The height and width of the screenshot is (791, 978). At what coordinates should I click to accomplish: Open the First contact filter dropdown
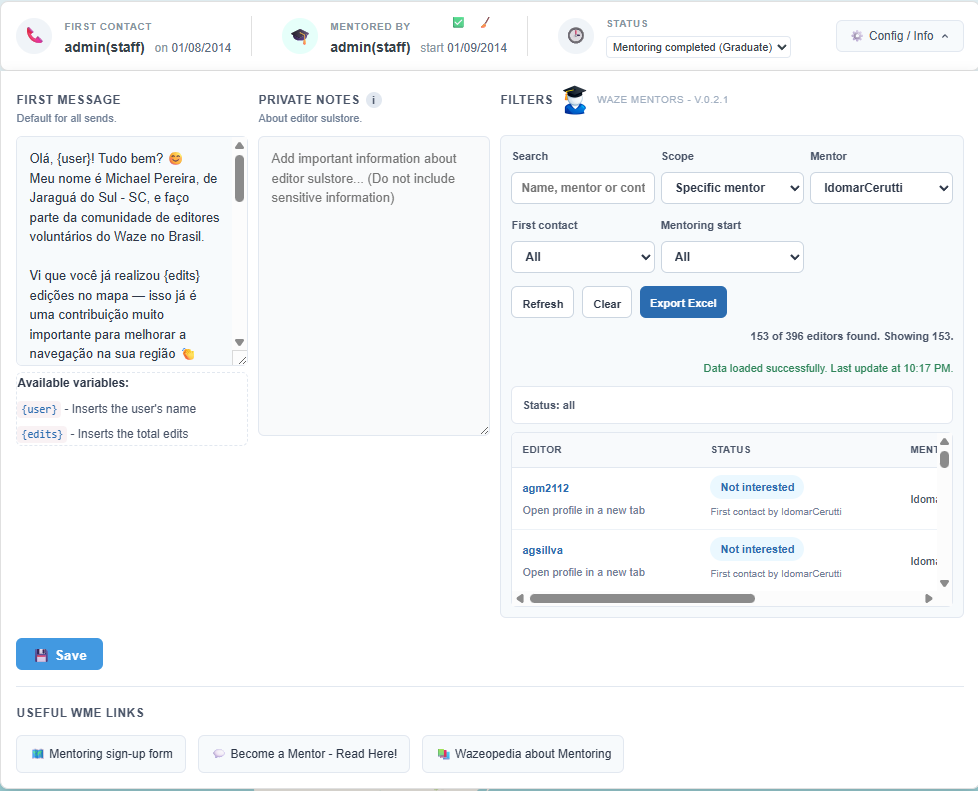[x=582, y=257]
